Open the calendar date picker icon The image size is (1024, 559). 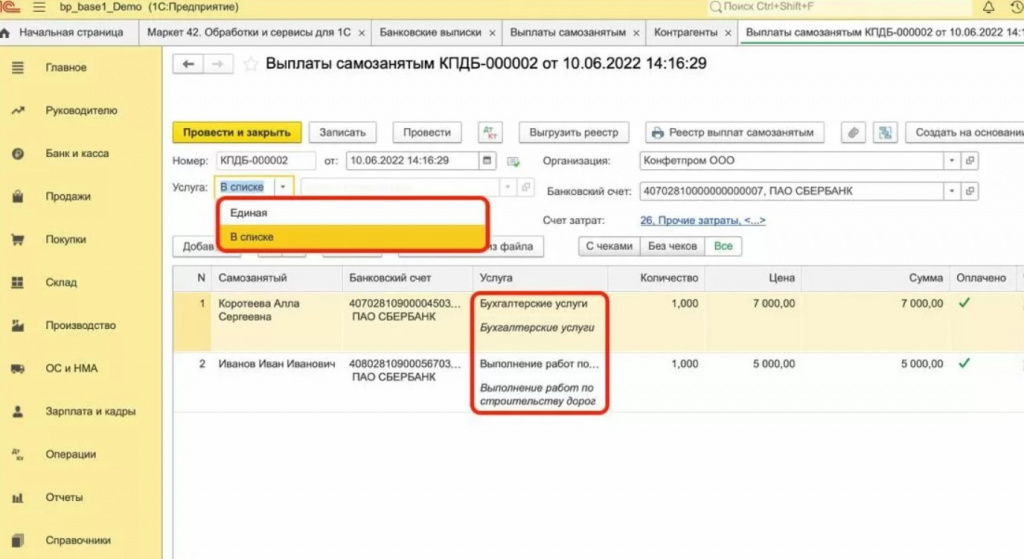[x=487, y=161]
